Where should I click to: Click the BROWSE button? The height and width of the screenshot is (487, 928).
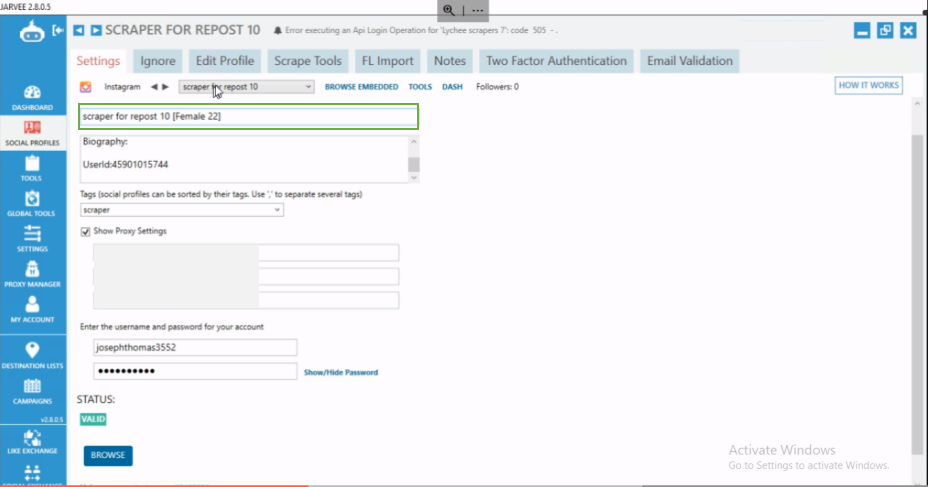(108, 455)
